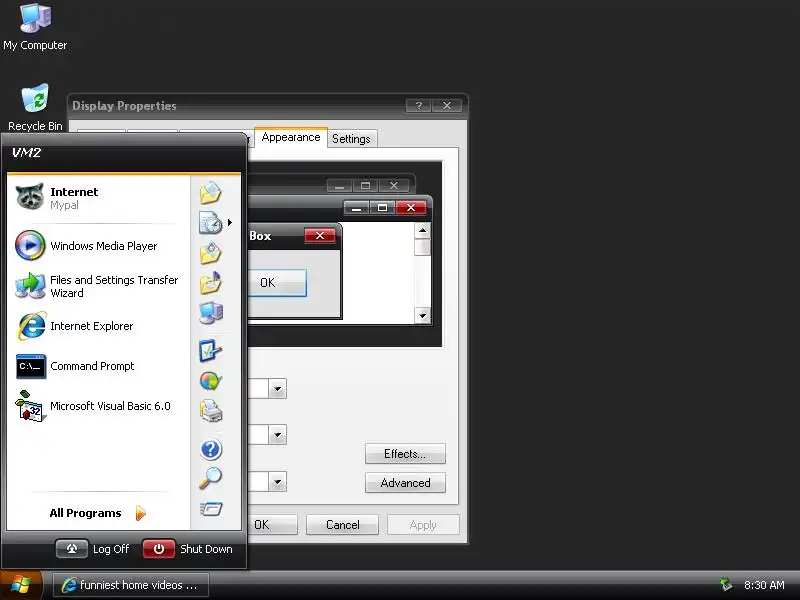Click the Advanced button

coord(405,483)
